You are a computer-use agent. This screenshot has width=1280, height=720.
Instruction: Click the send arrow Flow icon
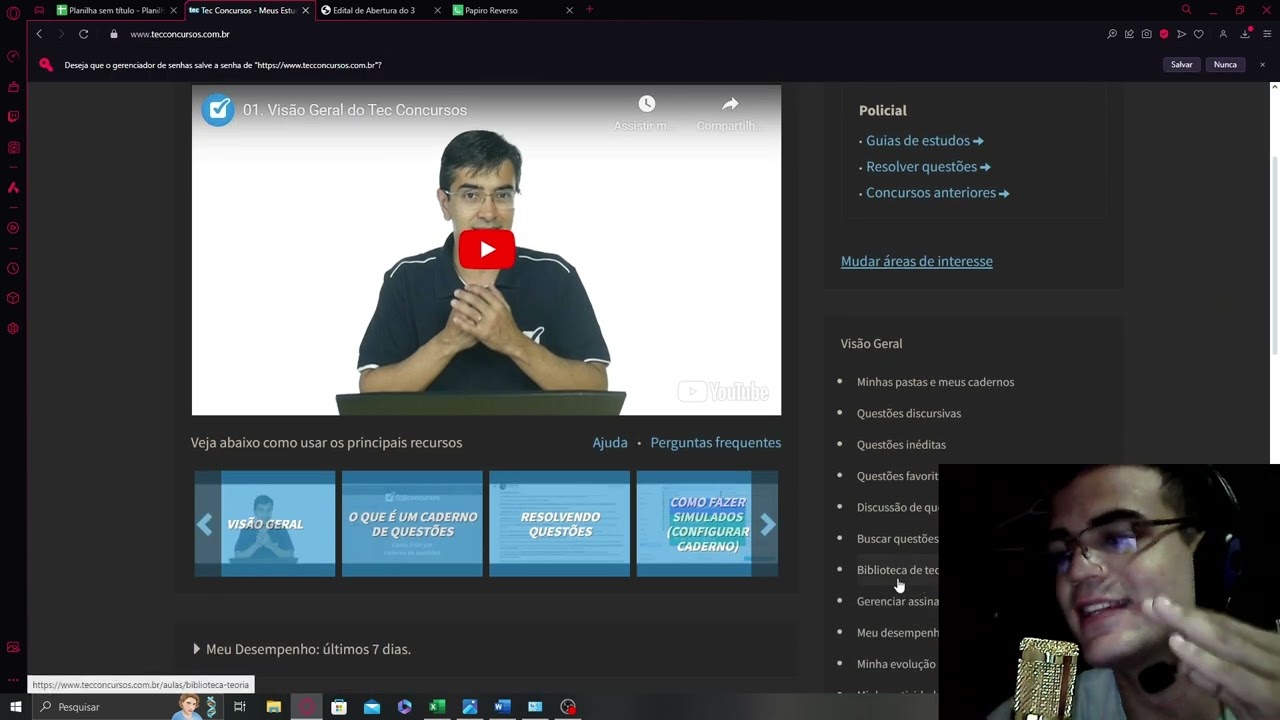[x=1181, y=34]
